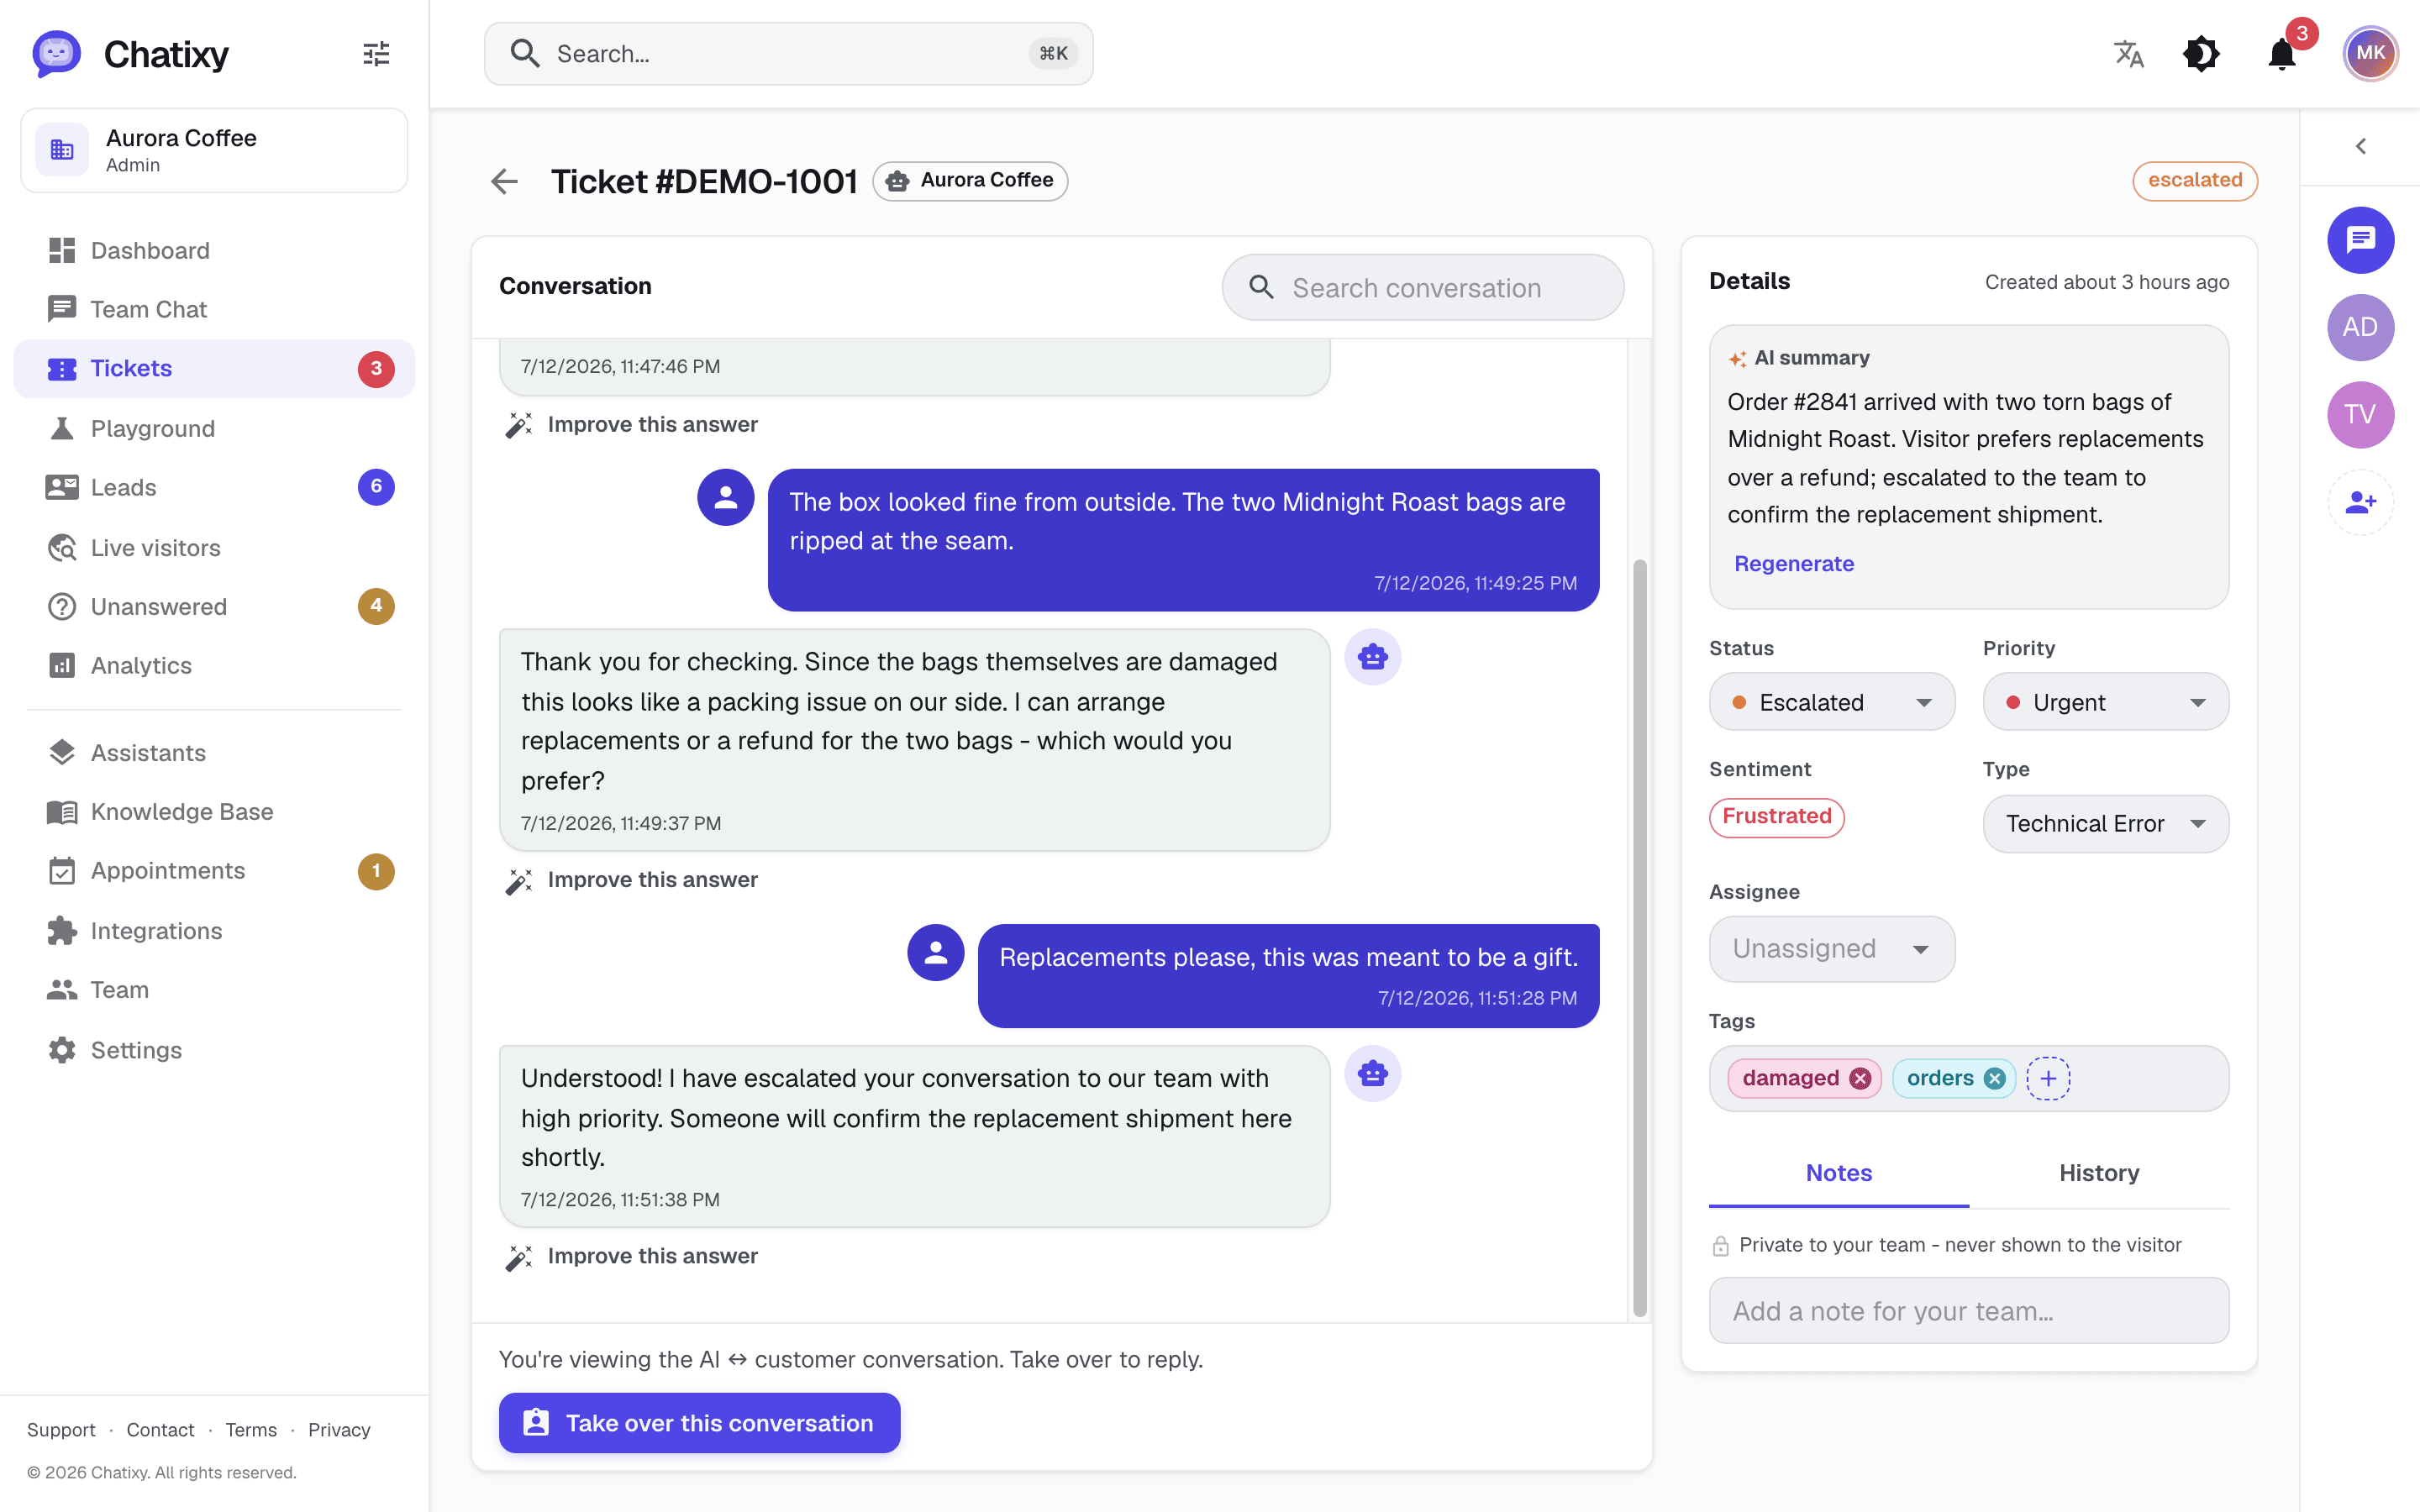Click the bot avatar beside packing issue reply
Image resolution: width=2420 pixels, height=1512 pixels.
pyautogui.click(x=1372, y=657)
